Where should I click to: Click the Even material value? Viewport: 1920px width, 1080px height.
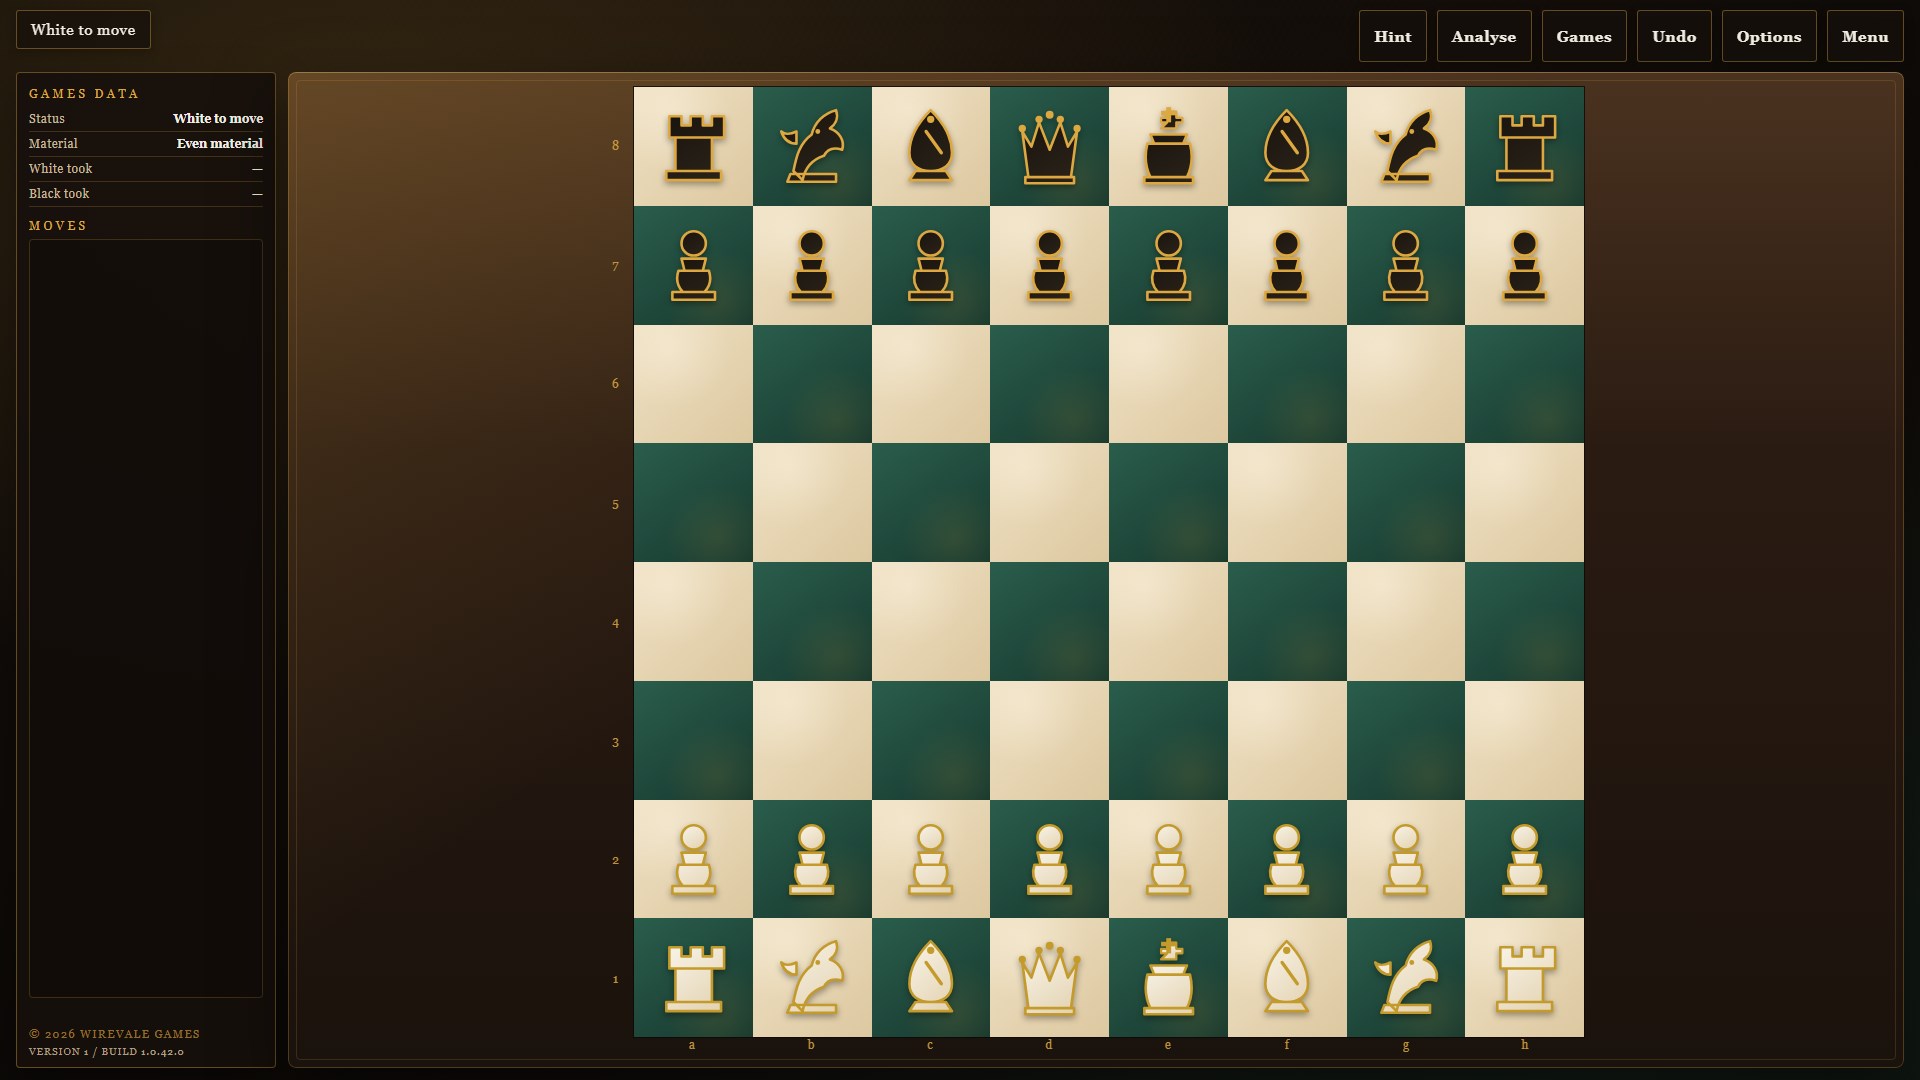(220, 143)
